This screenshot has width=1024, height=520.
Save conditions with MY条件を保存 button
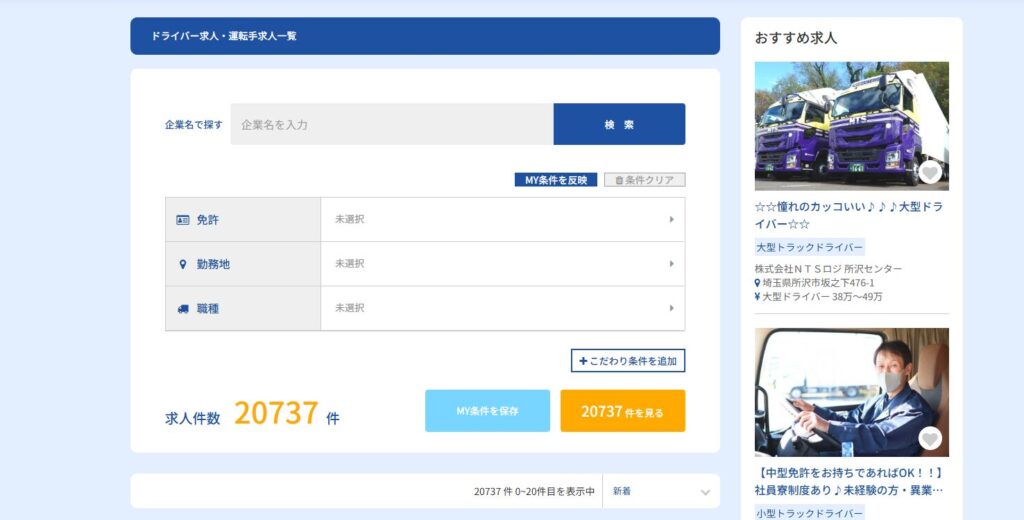[487, 411]
